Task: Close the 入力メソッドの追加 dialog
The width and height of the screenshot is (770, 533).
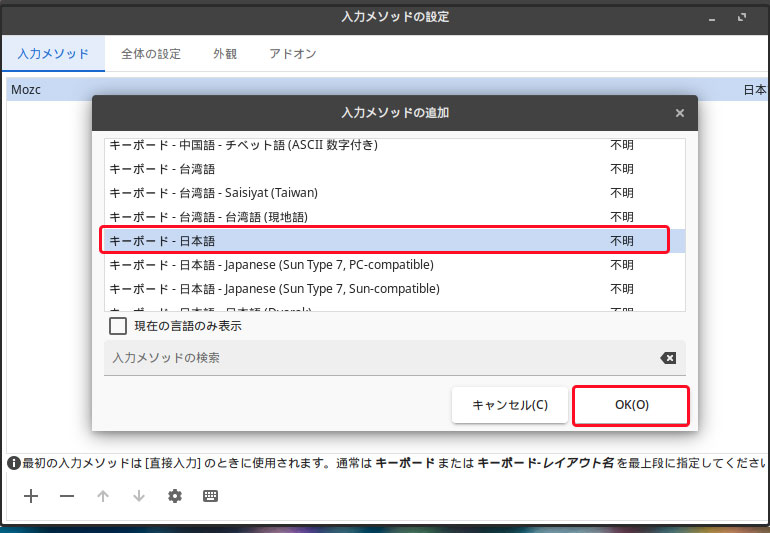Action: tap(680, 113)
